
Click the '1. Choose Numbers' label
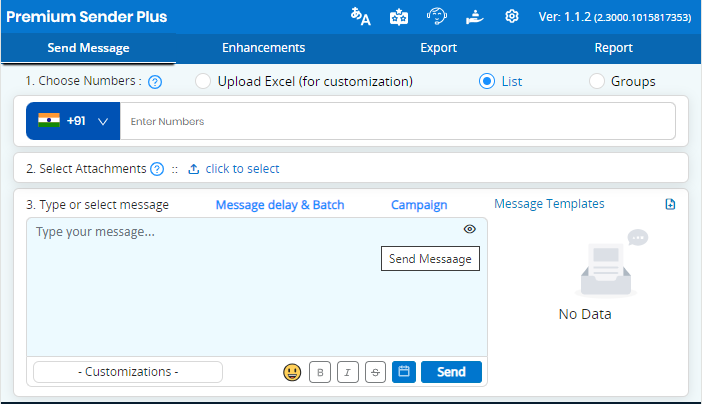coord(84,81)
